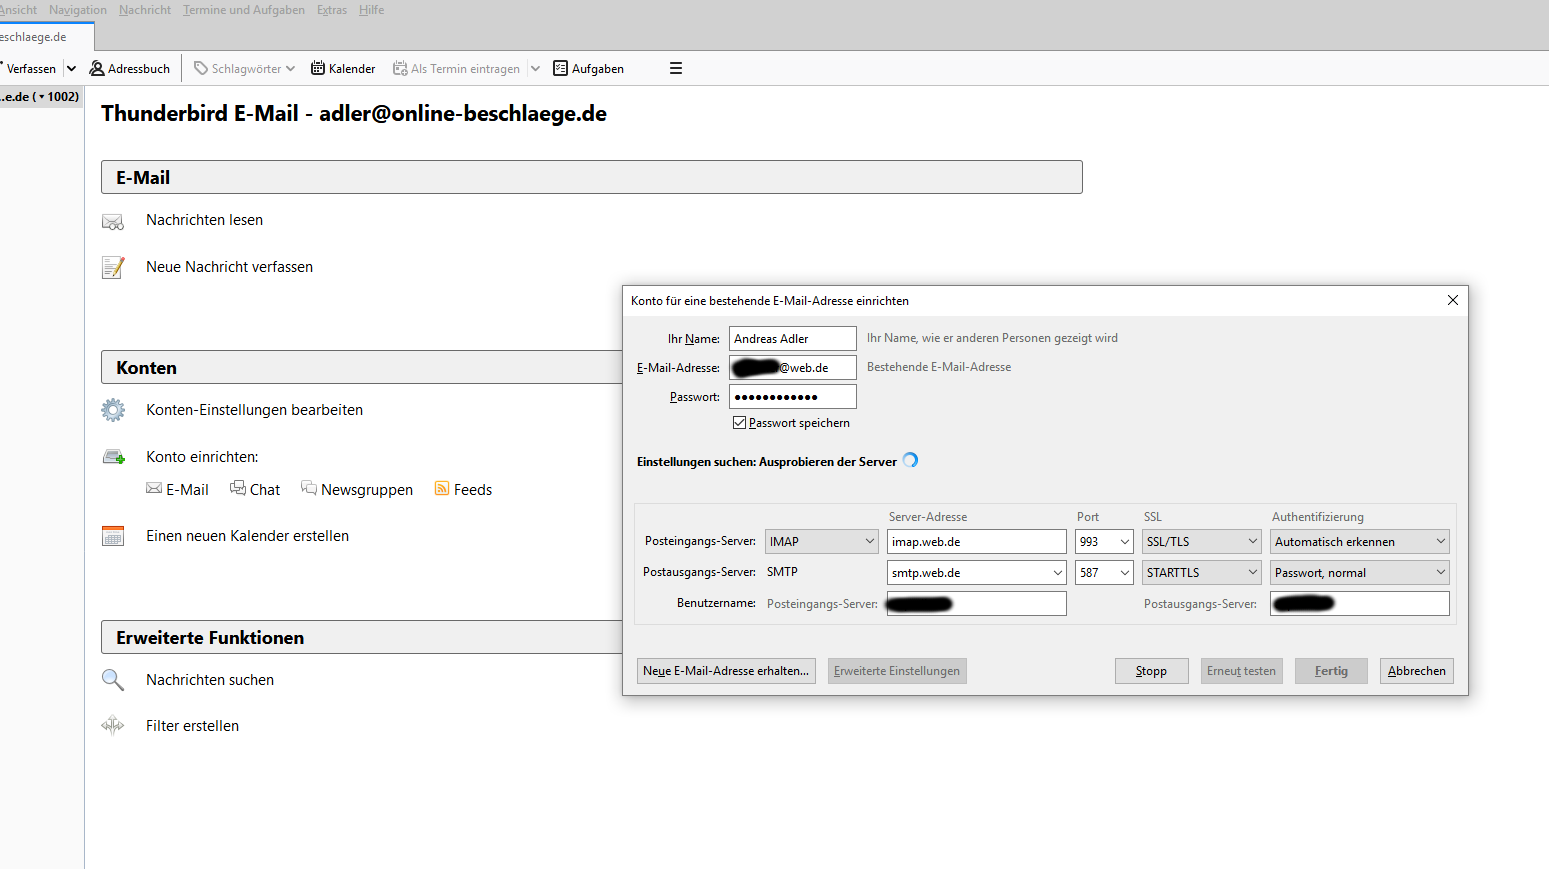Click the Erweiterte Einstellungen button
Viewport: 1549px width, 869px height.
tap(897, 671)
